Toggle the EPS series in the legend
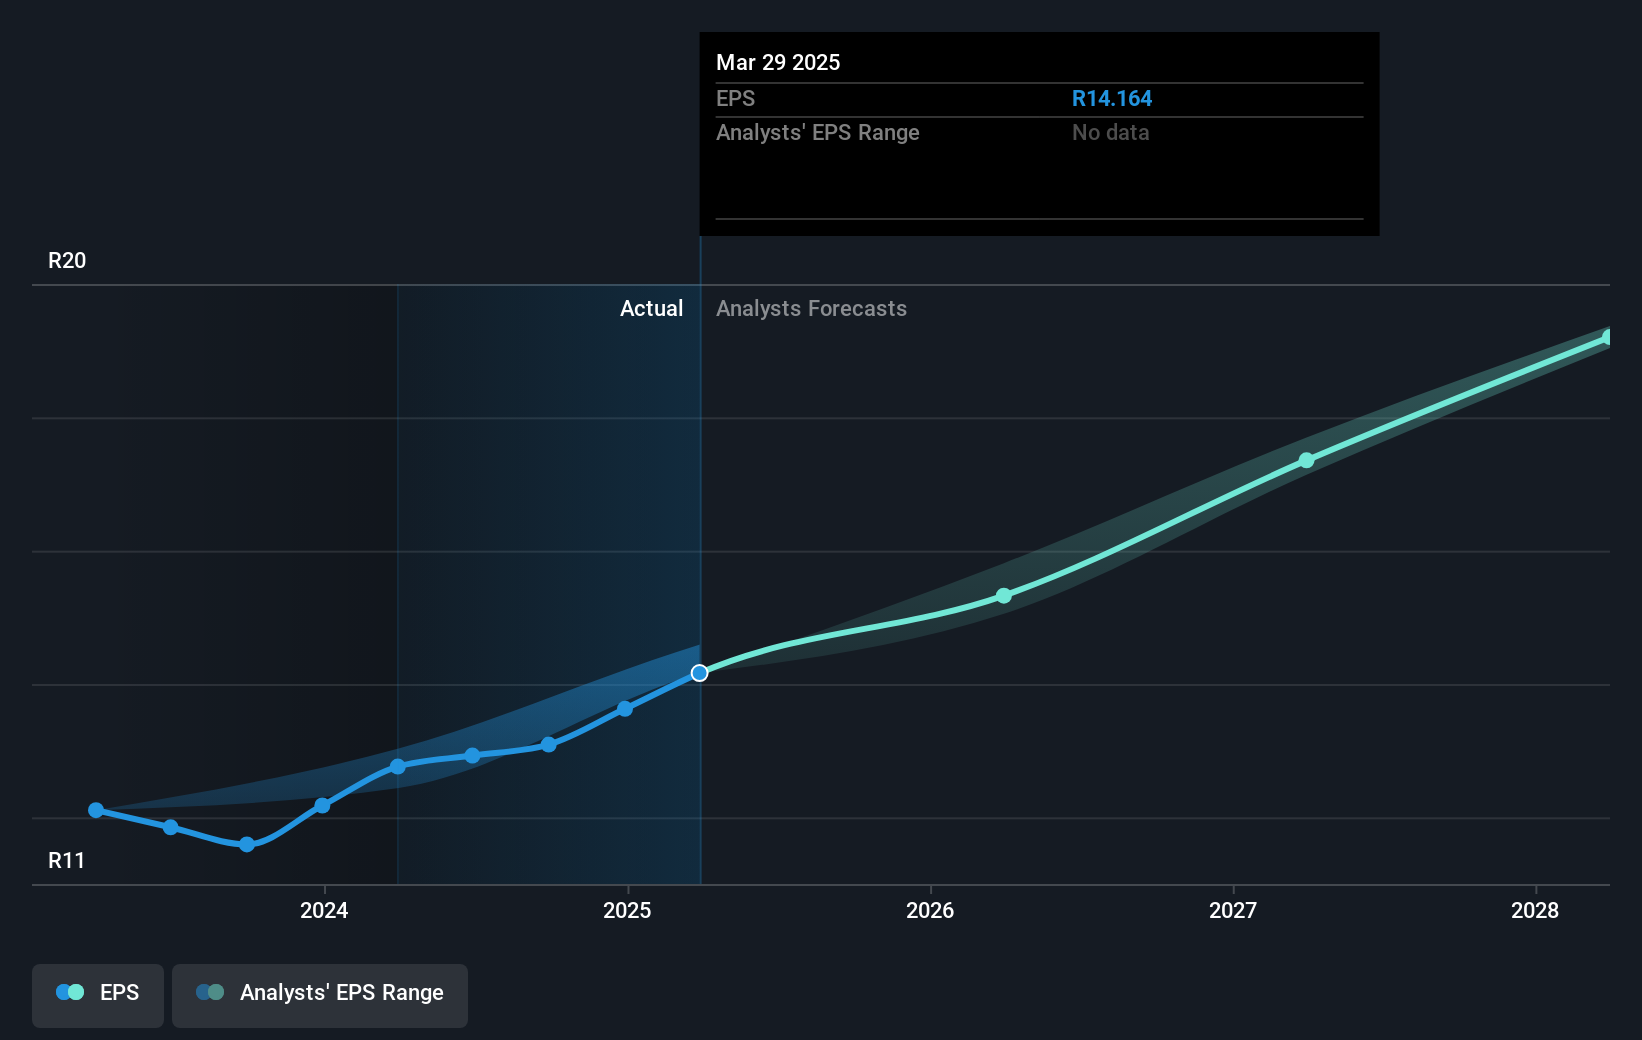This screenshot has width=1642, height=1040. coord(97,994)
